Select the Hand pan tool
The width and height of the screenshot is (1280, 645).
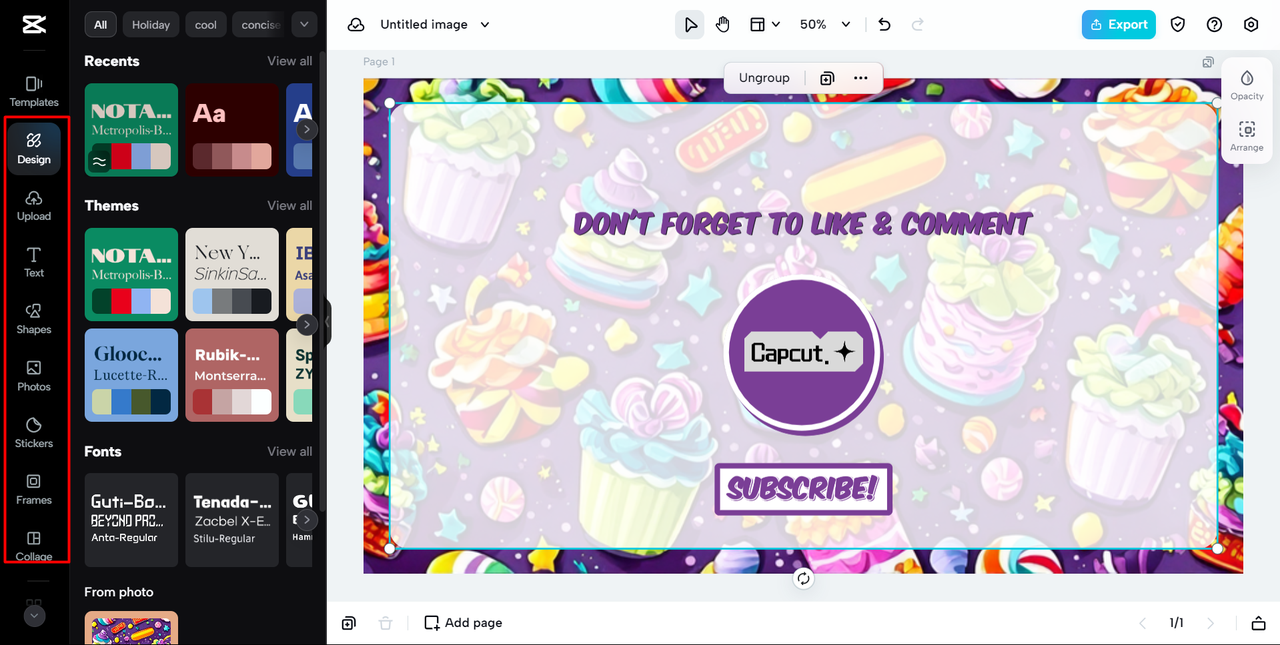click(x=723, y=25)
